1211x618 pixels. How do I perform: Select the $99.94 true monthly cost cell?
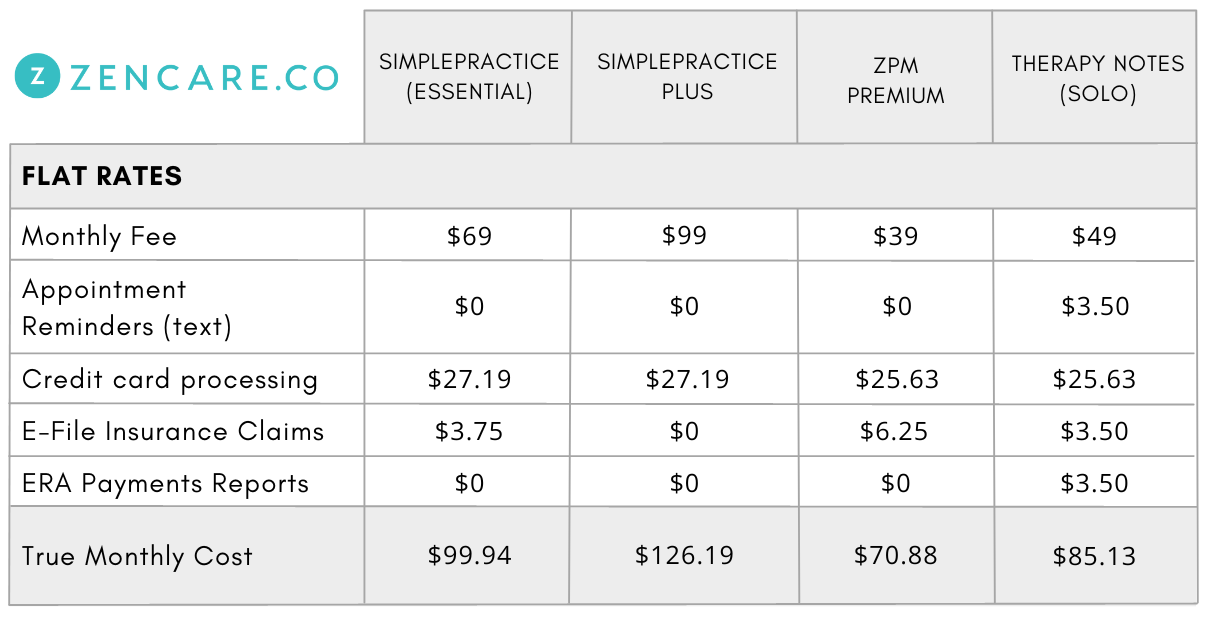[468, 556]
